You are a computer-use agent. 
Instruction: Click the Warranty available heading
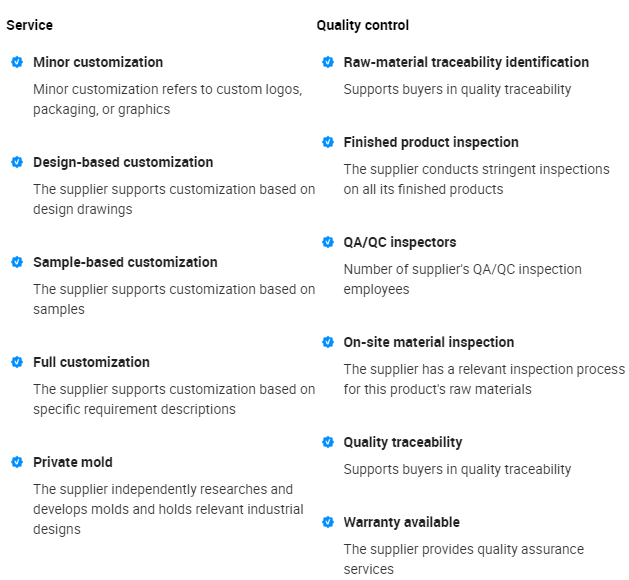click(402, 522)
